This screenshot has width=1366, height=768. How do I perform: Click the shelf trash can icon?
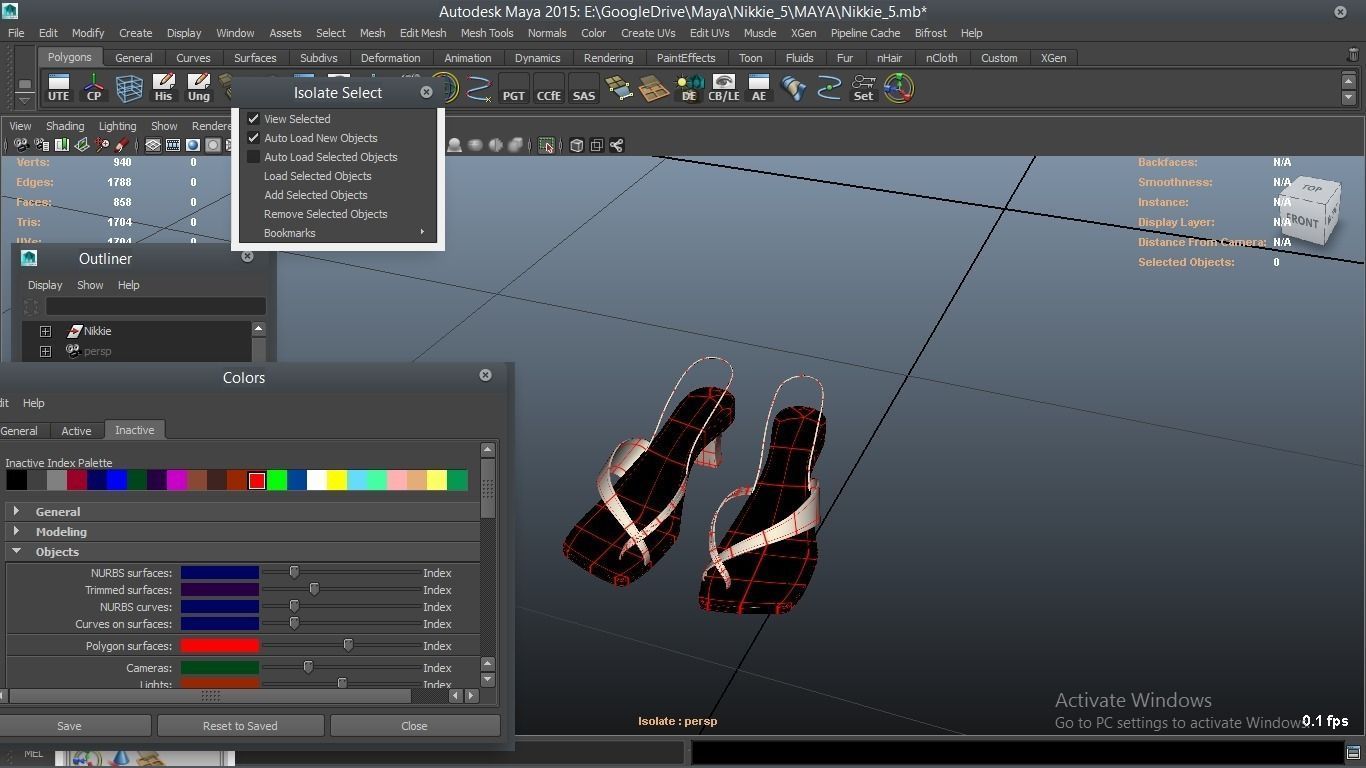(x=1353, y=56)
